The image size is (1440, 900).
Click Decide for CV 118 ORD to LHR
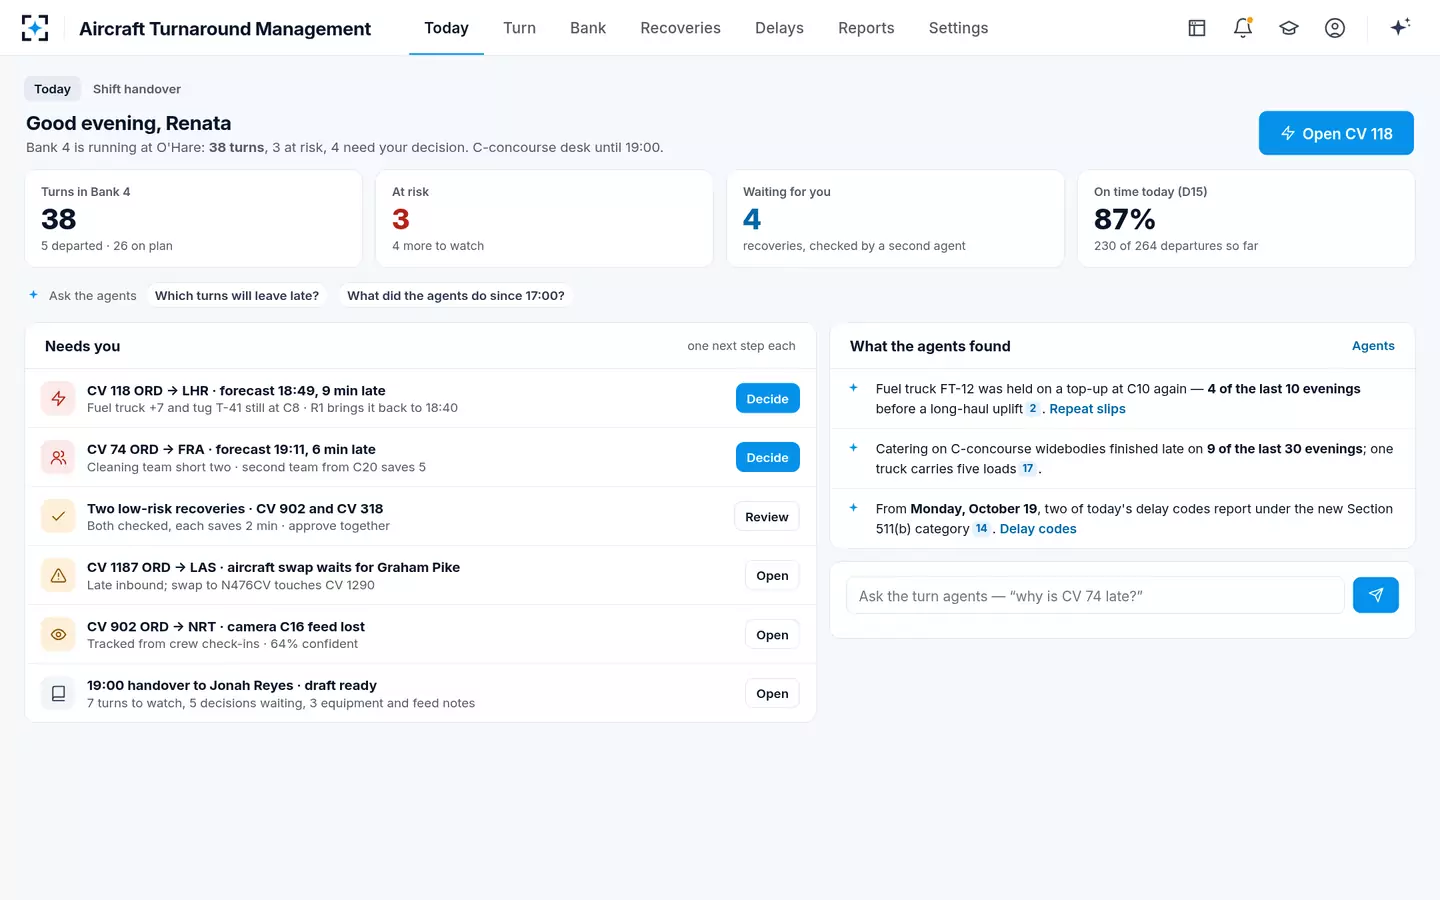[x=767, y=399]
